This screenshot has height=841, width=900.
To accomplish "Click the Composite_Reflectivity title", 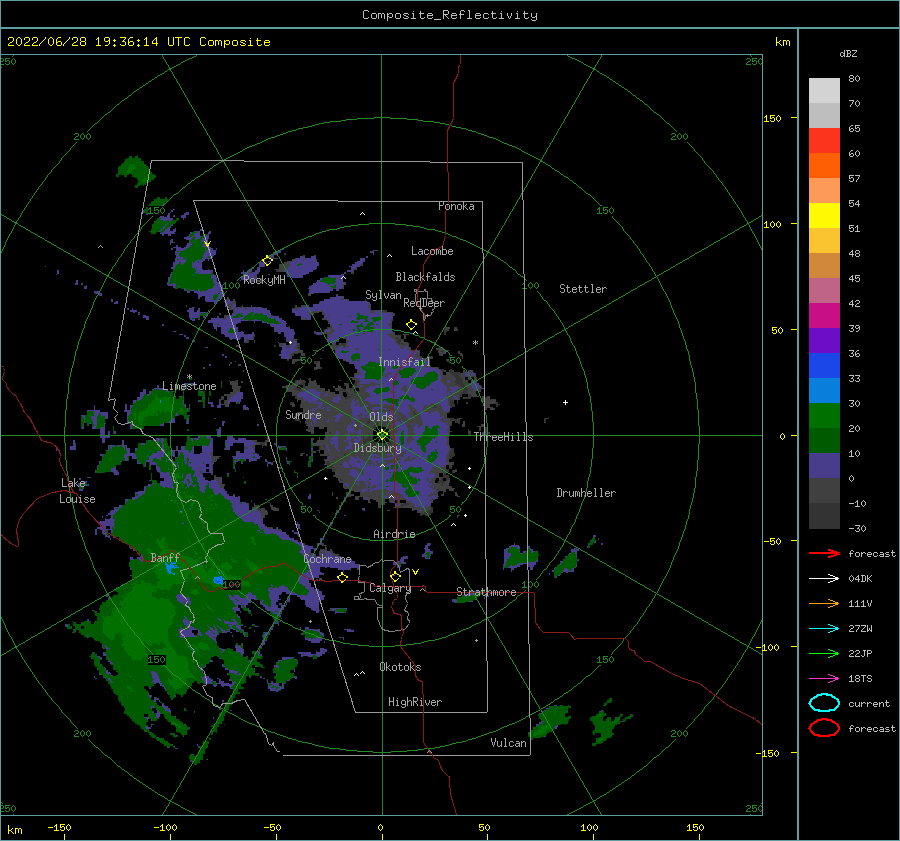I will (x=450, y=15).
